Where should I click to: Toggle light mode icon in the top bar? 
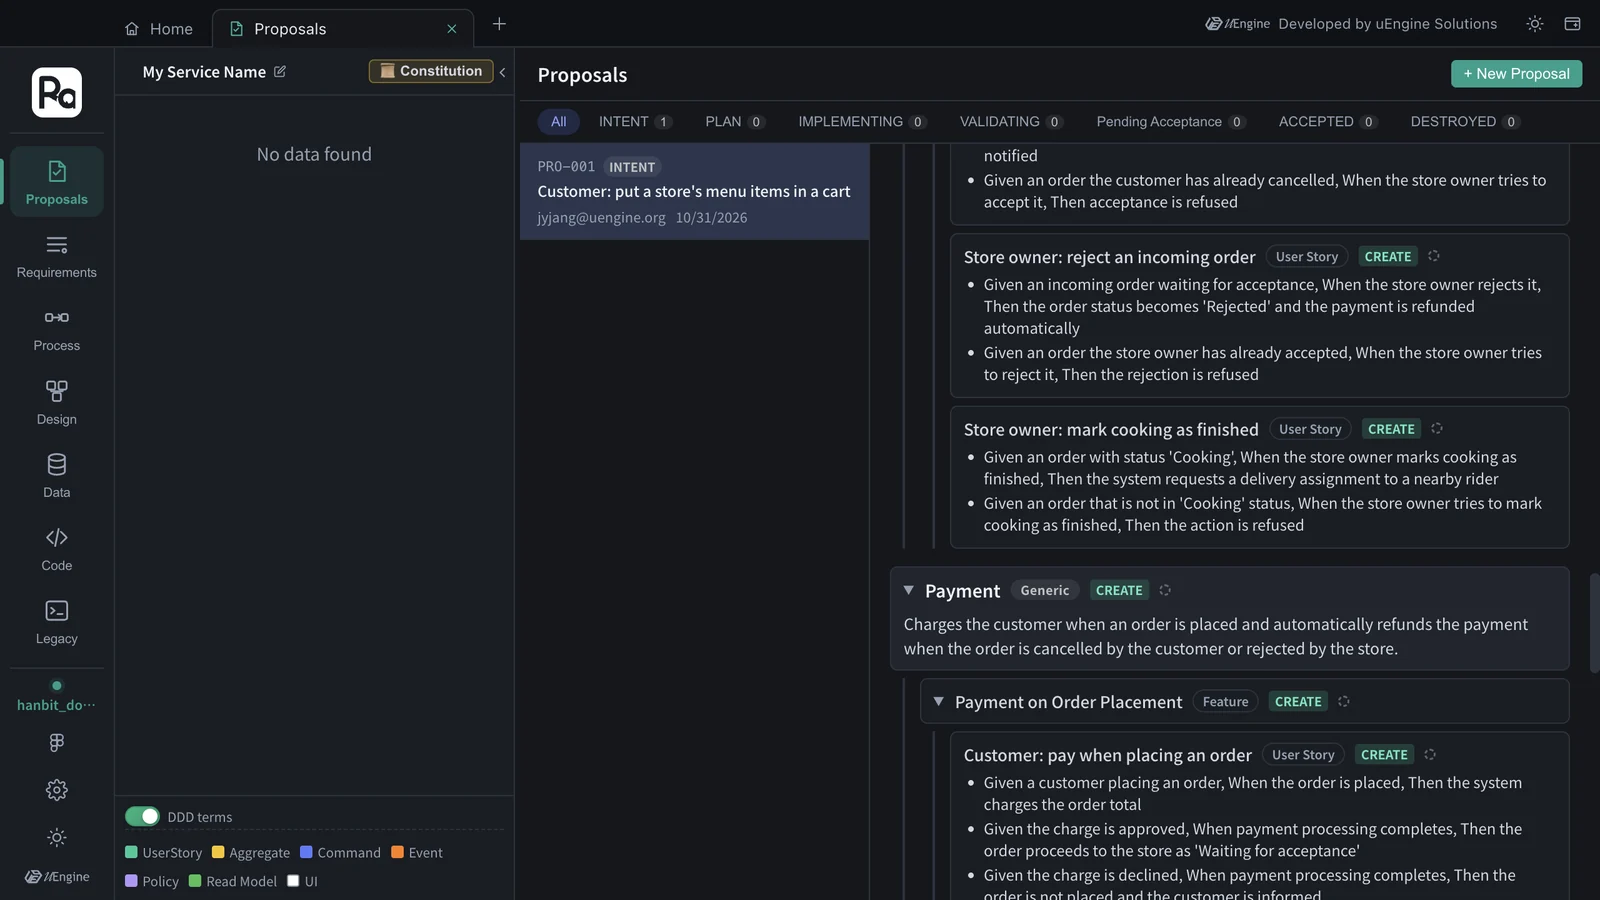coord(1535,24)
